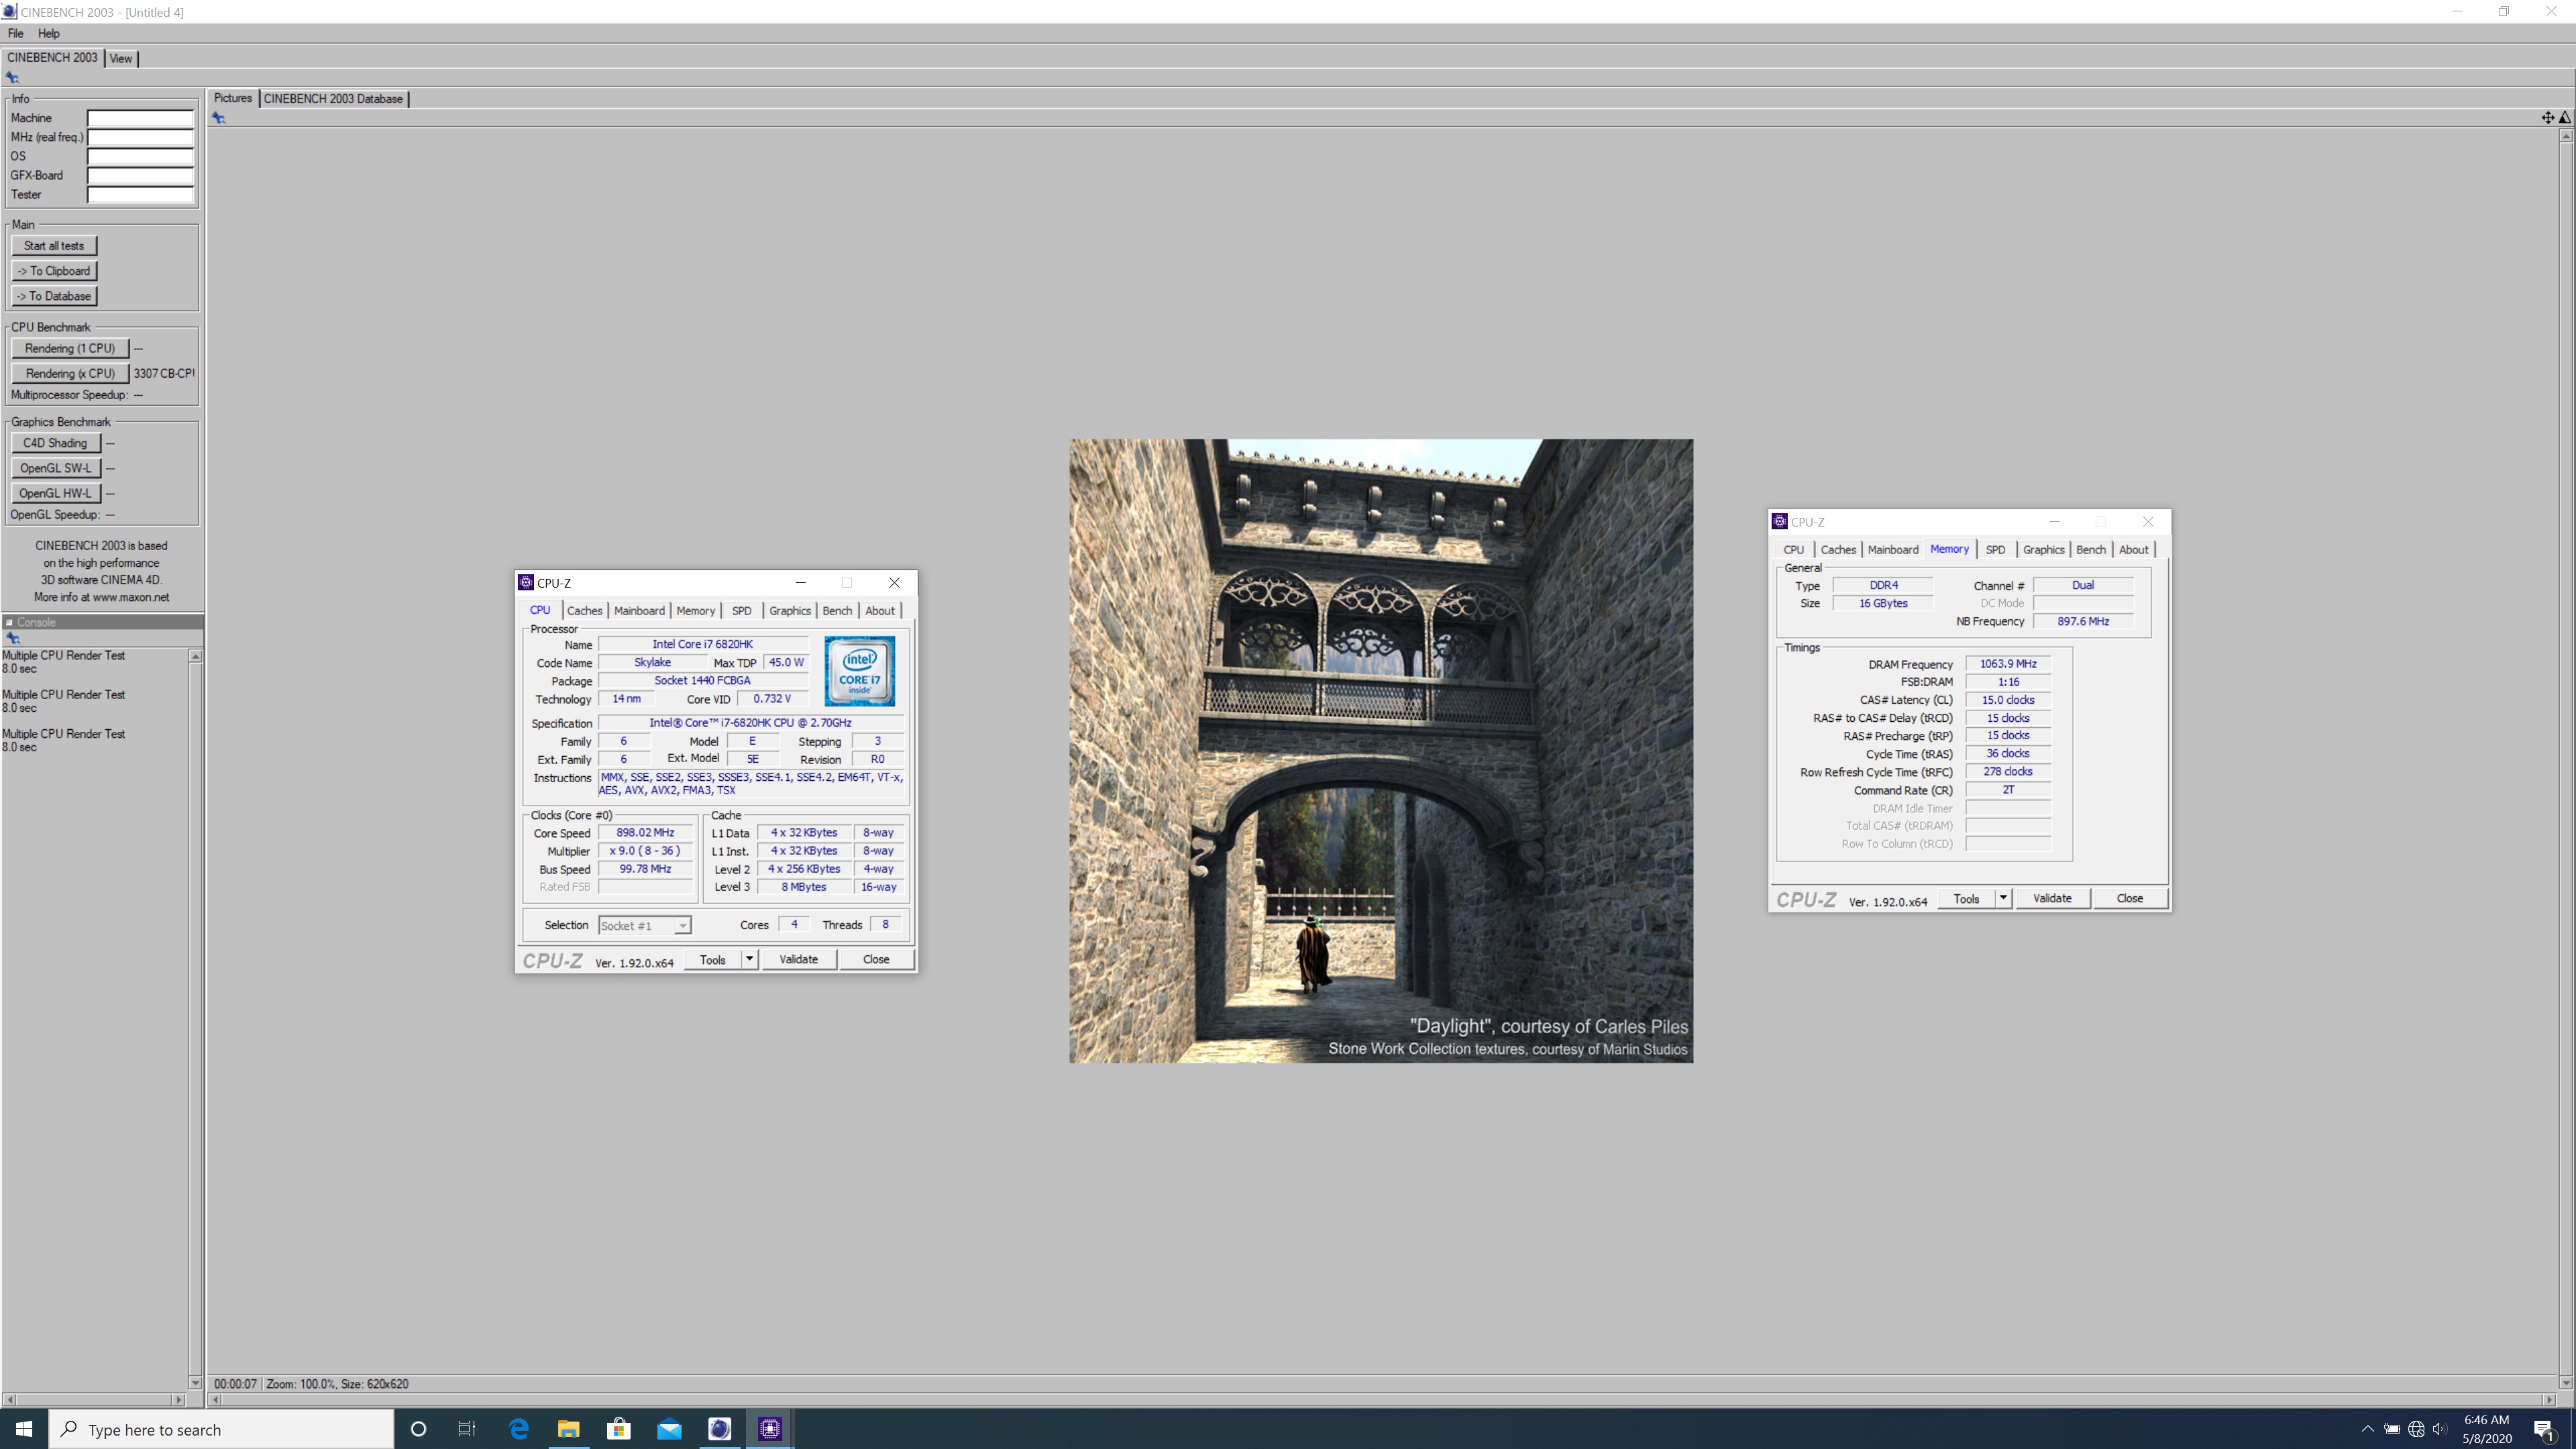
Task: Open the File menu
Action: [16, 33]
